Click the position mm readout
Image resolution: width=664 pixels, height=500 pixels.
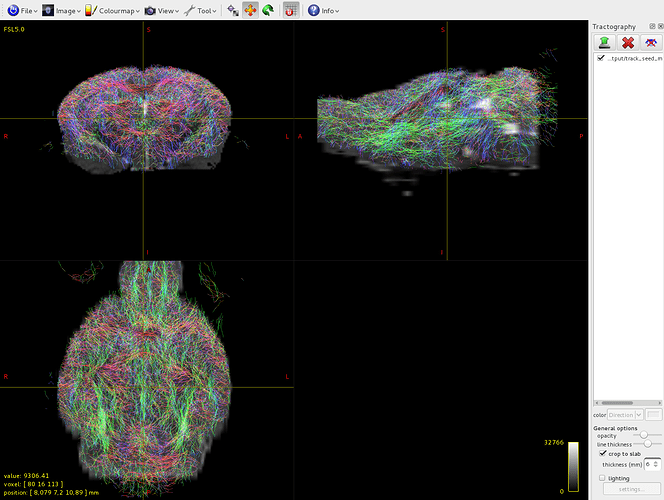[51, 492]
